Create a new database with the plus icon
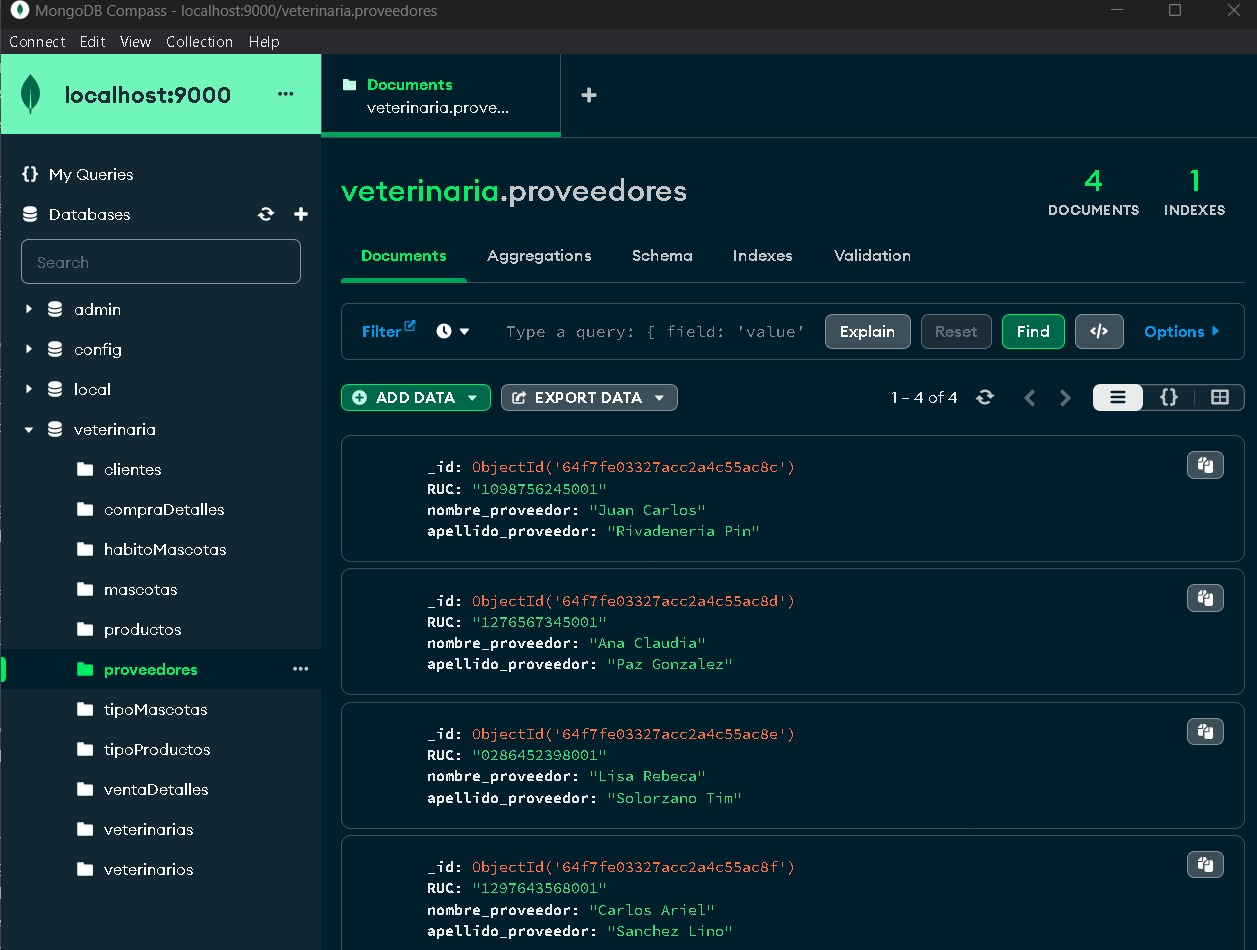1257x950 pixels. [x=300, y=214]
